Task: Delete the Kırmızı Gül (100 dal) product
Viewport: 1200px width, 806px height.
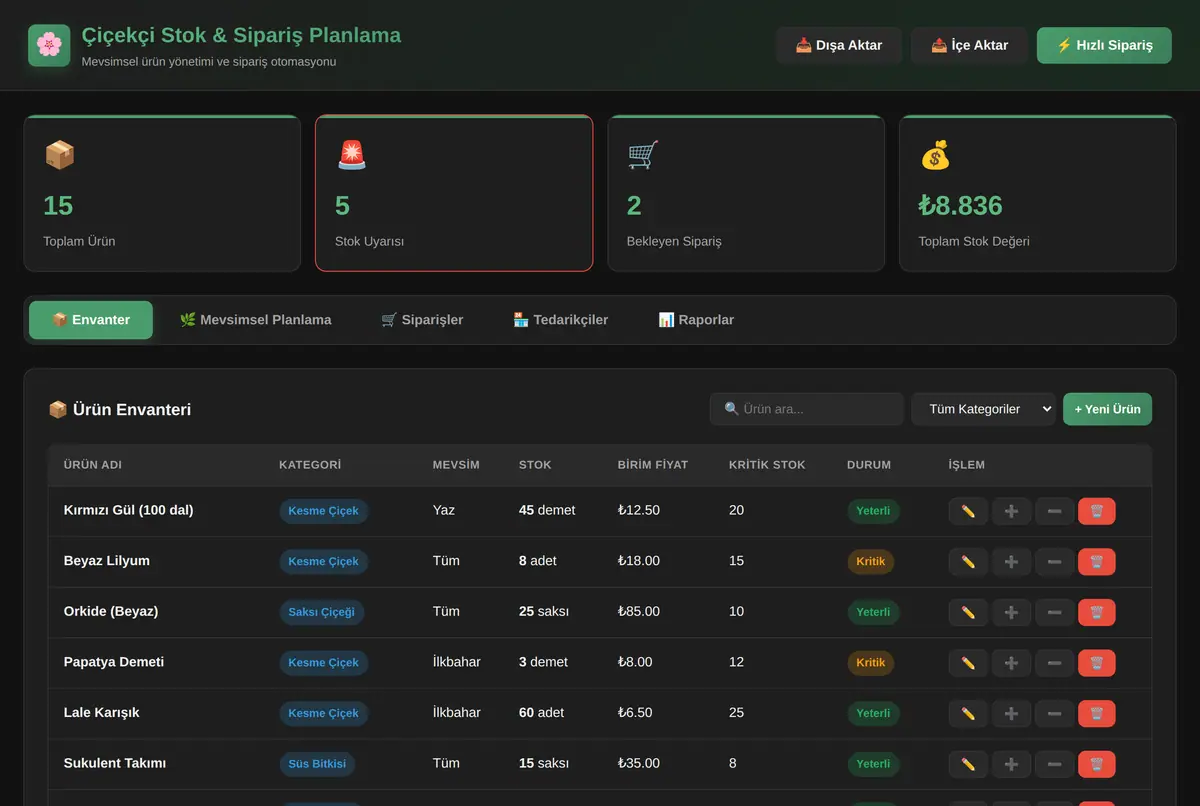Action: (x=1097, y=511)
